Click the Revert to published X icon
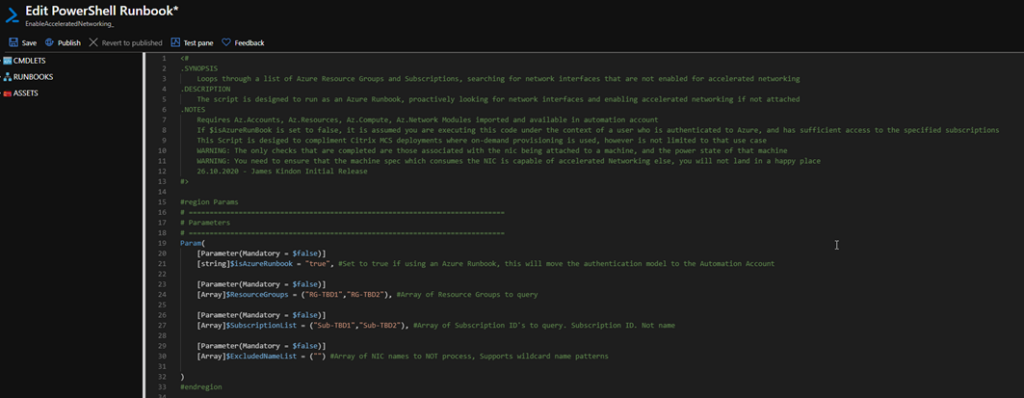The image size is (1024, 398). [x=93, y=42]
